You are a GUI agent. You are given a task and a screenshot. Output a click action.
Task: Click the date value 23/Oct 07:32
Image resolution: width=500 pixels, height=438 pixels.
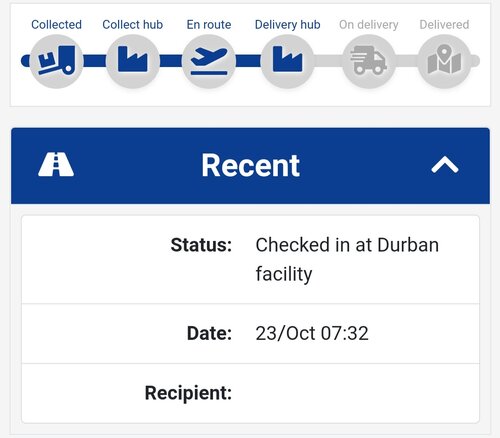coord(312,333)
